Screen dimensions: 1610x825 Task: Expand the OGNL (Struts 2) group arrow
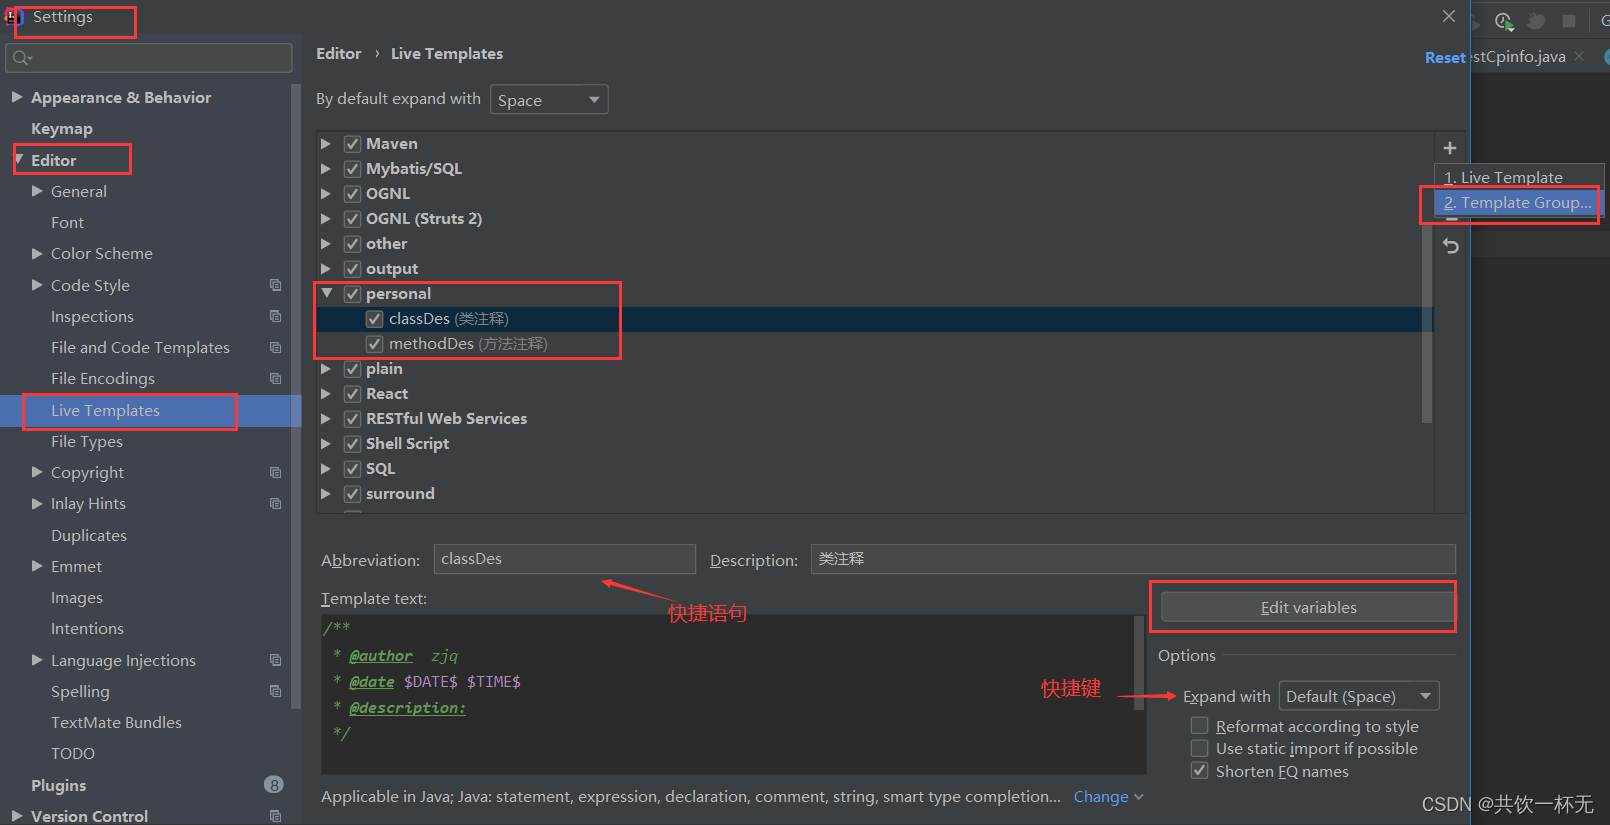click(326, 218)
